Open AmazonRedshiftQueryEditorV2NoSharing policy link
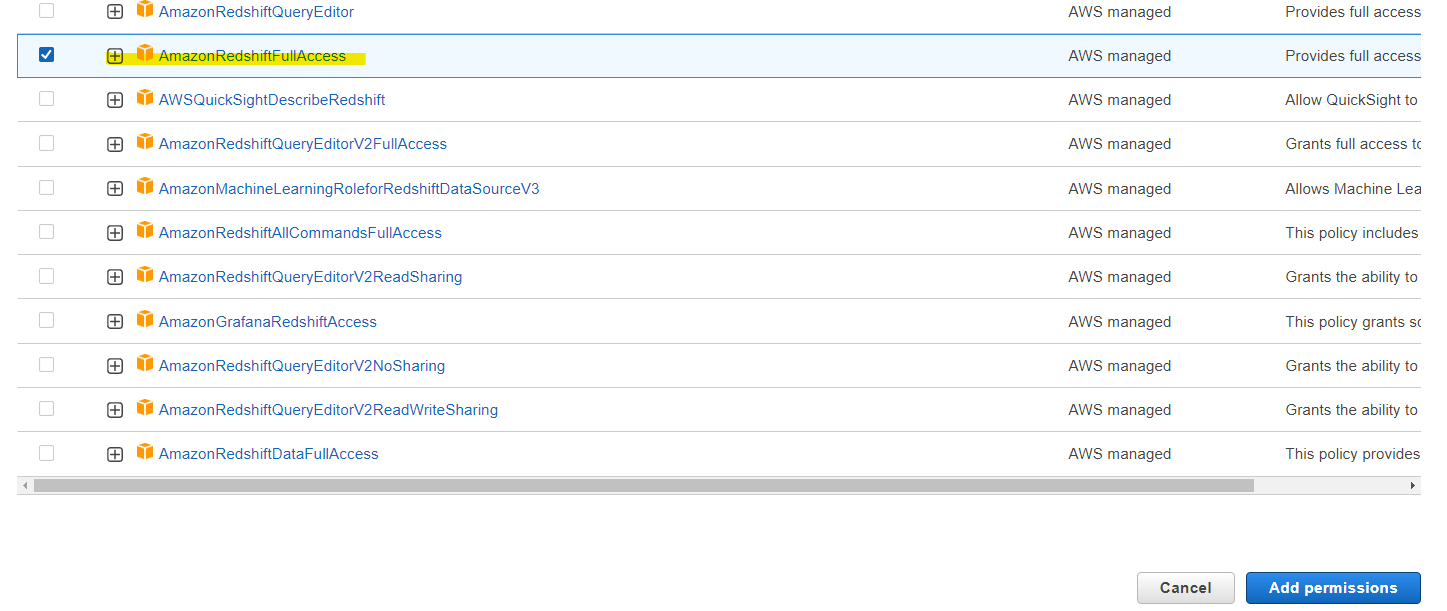 coord(302,366)
